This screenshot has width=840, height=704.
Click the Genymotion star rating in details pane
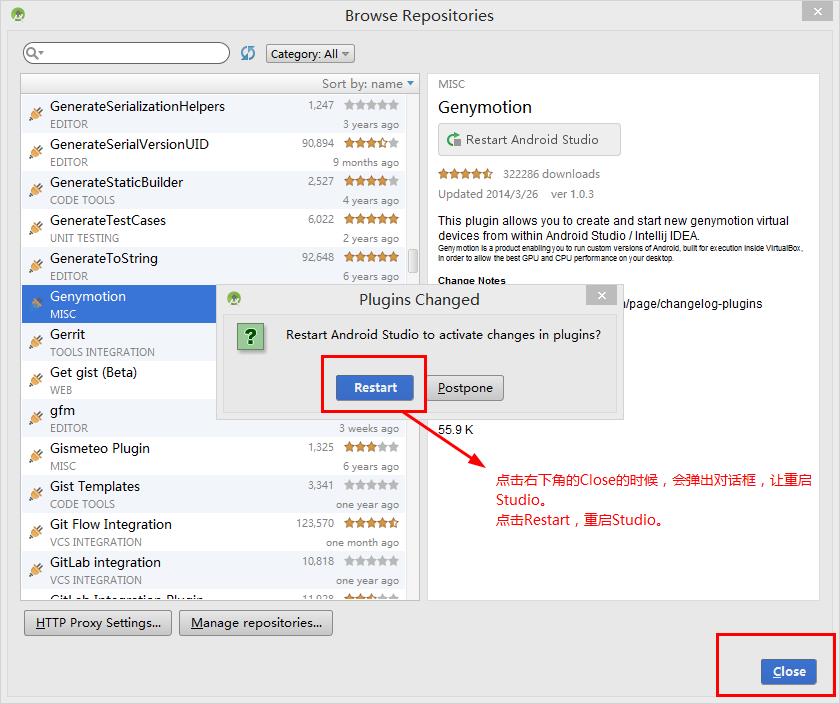coord(465,174)
